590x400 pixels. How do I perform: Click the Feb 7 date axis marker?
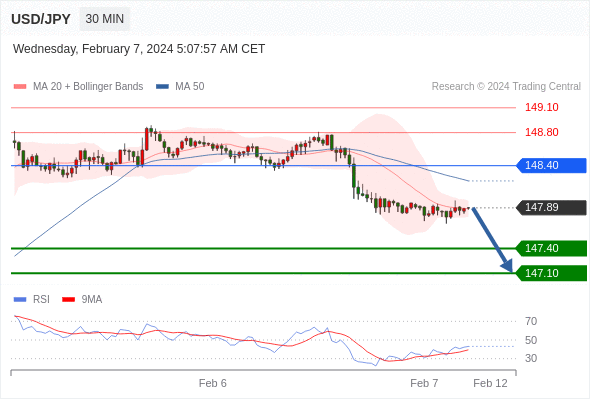[x=424, y=383]
